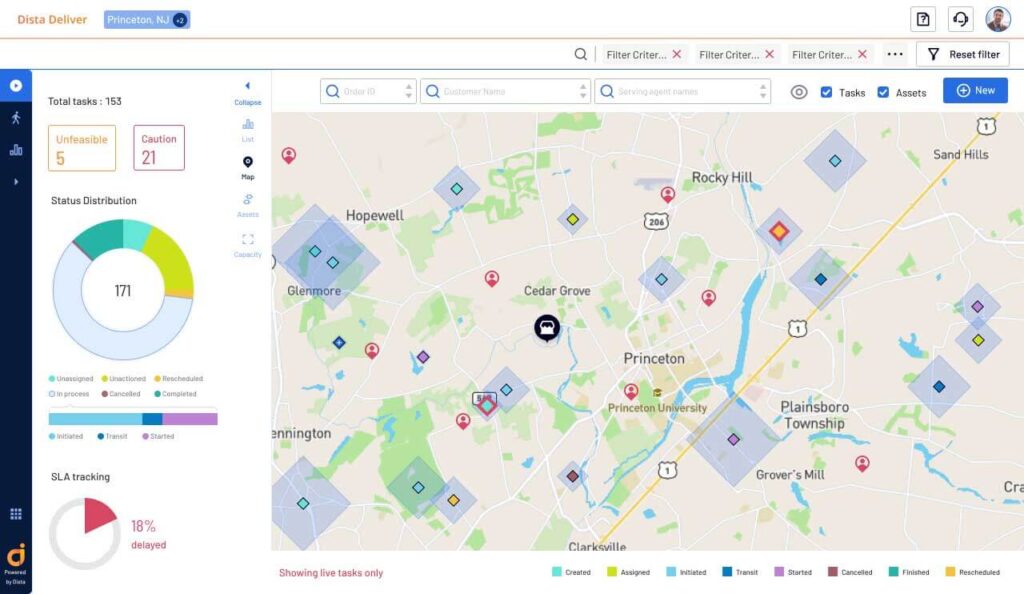Image resolution: width=1024 pixels, height=594 pixels.
Task: Open the analytics icon in the left sidebar
Action: point(14,151)
